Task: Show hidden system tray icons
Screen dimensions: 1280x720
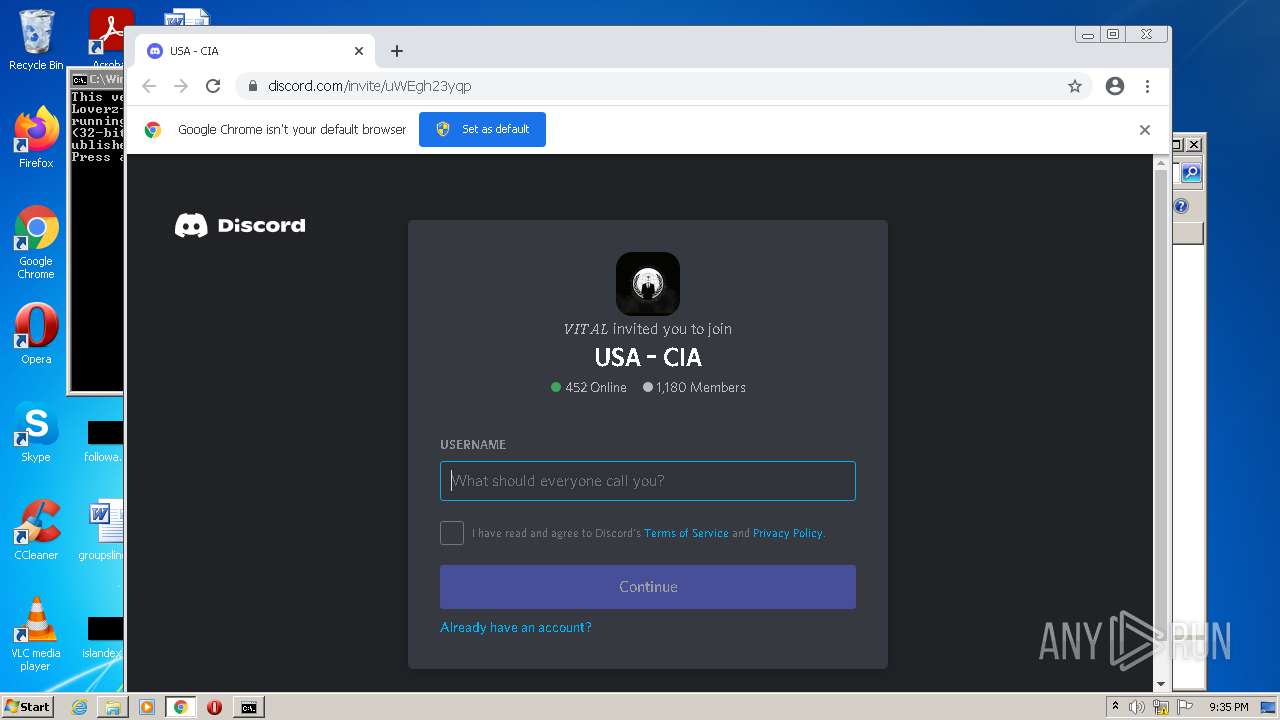Action: click(1115, 707)
